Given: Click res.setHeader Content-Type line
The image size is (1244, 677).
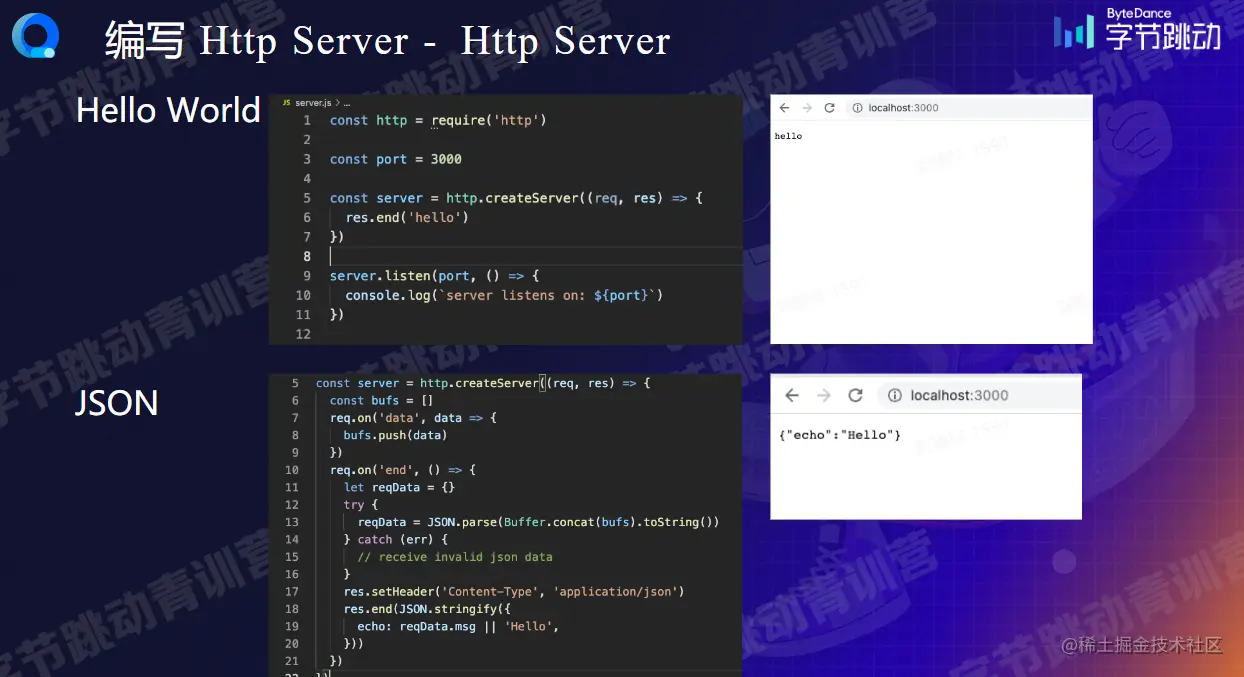Looking at the screenshot, I should (514, 591).
